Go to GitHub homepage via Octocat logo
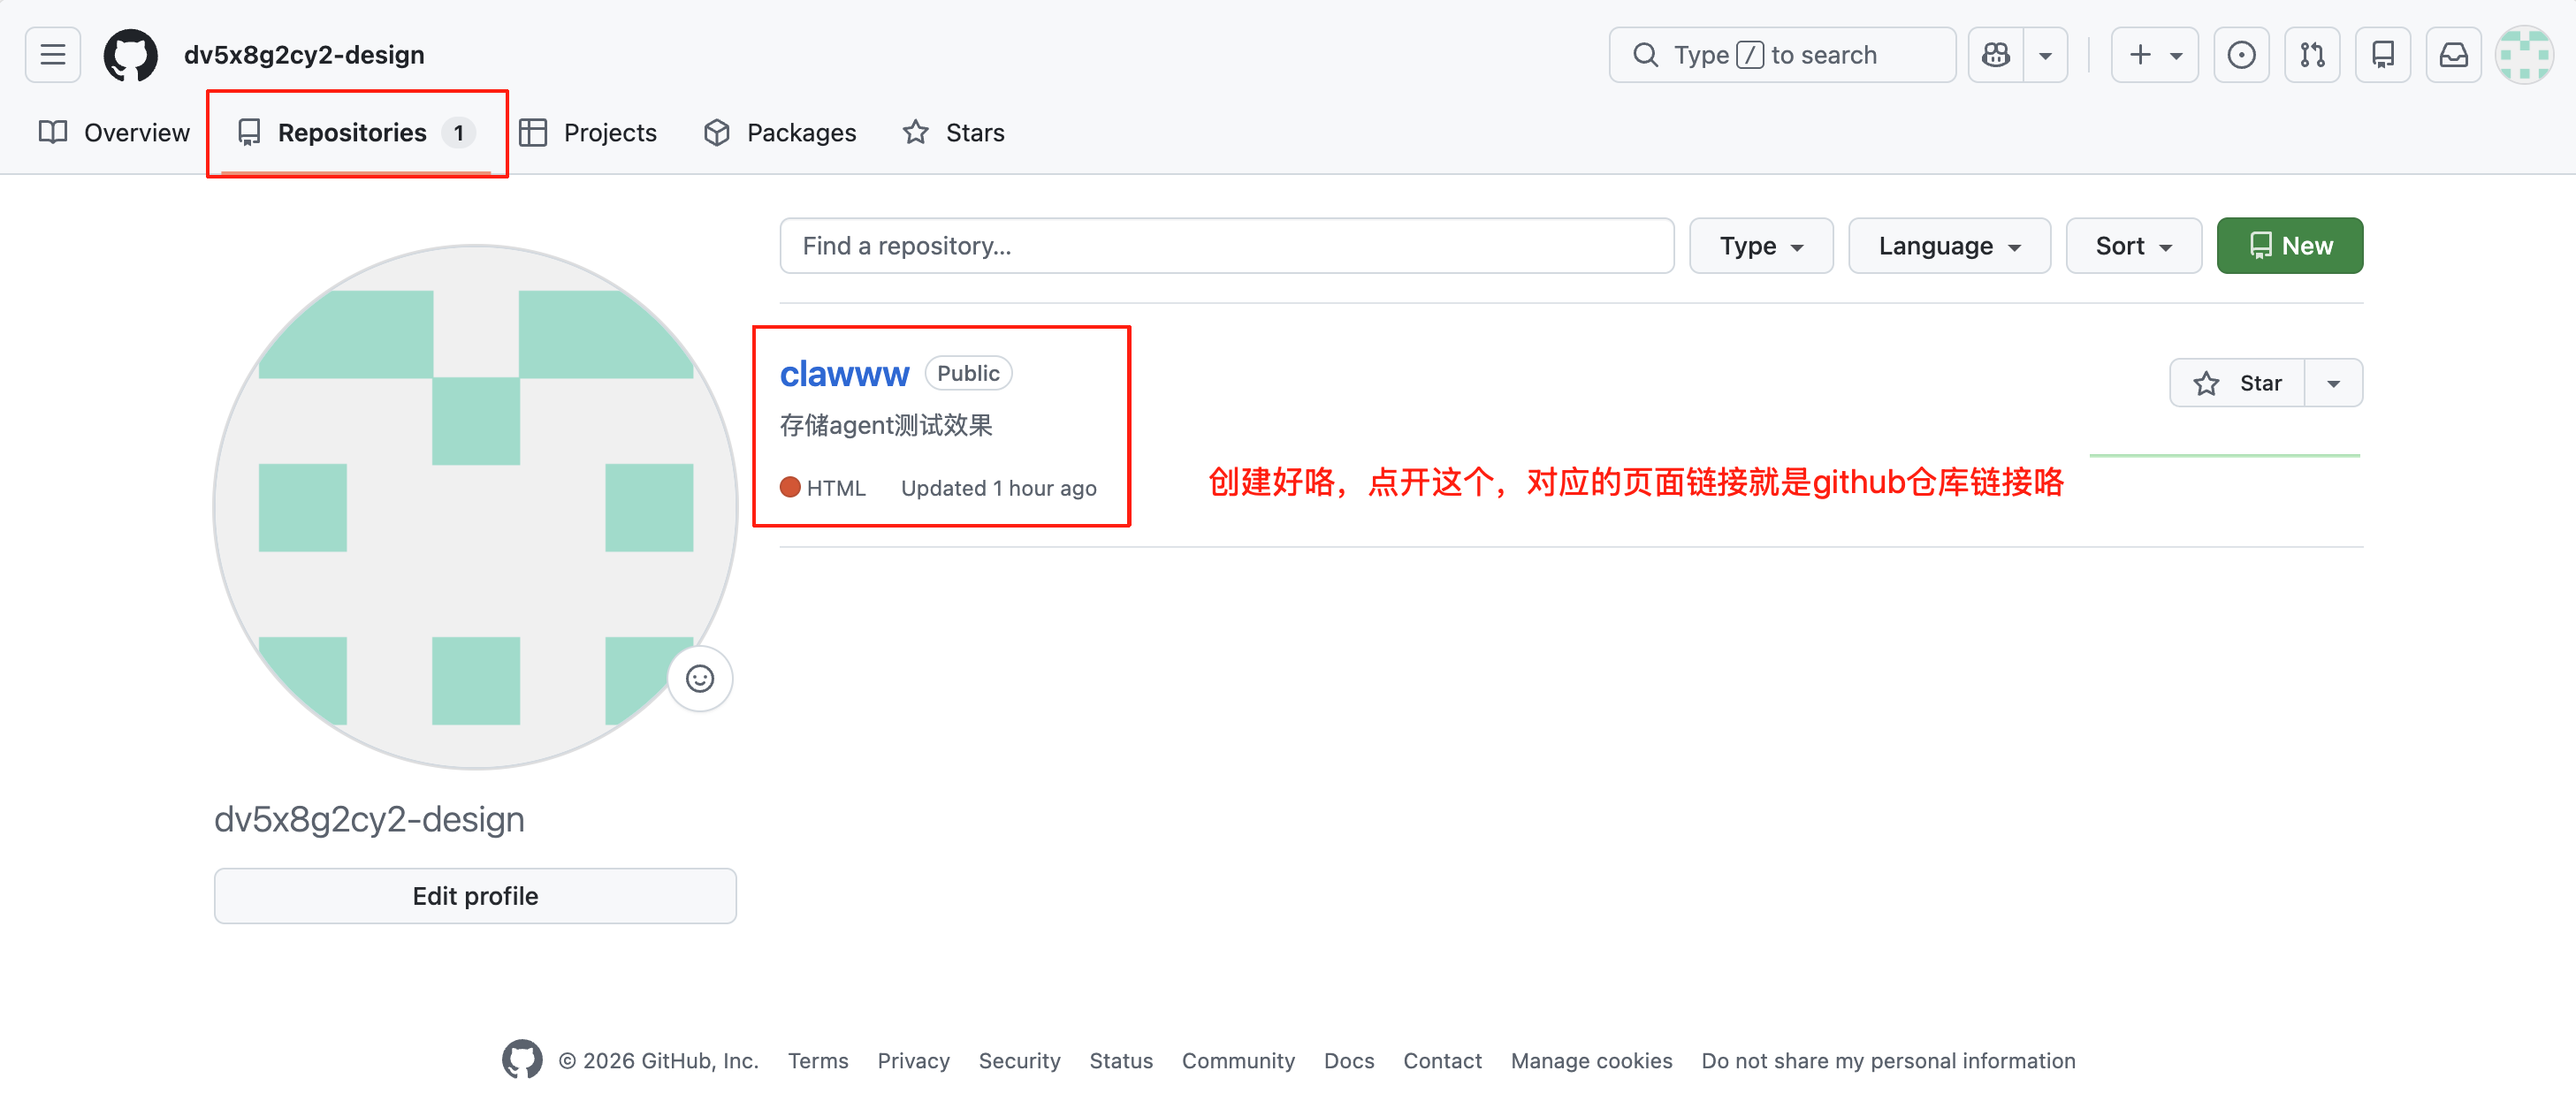The width and height of the screenshot is (2576, 1101). pos(131,55)
